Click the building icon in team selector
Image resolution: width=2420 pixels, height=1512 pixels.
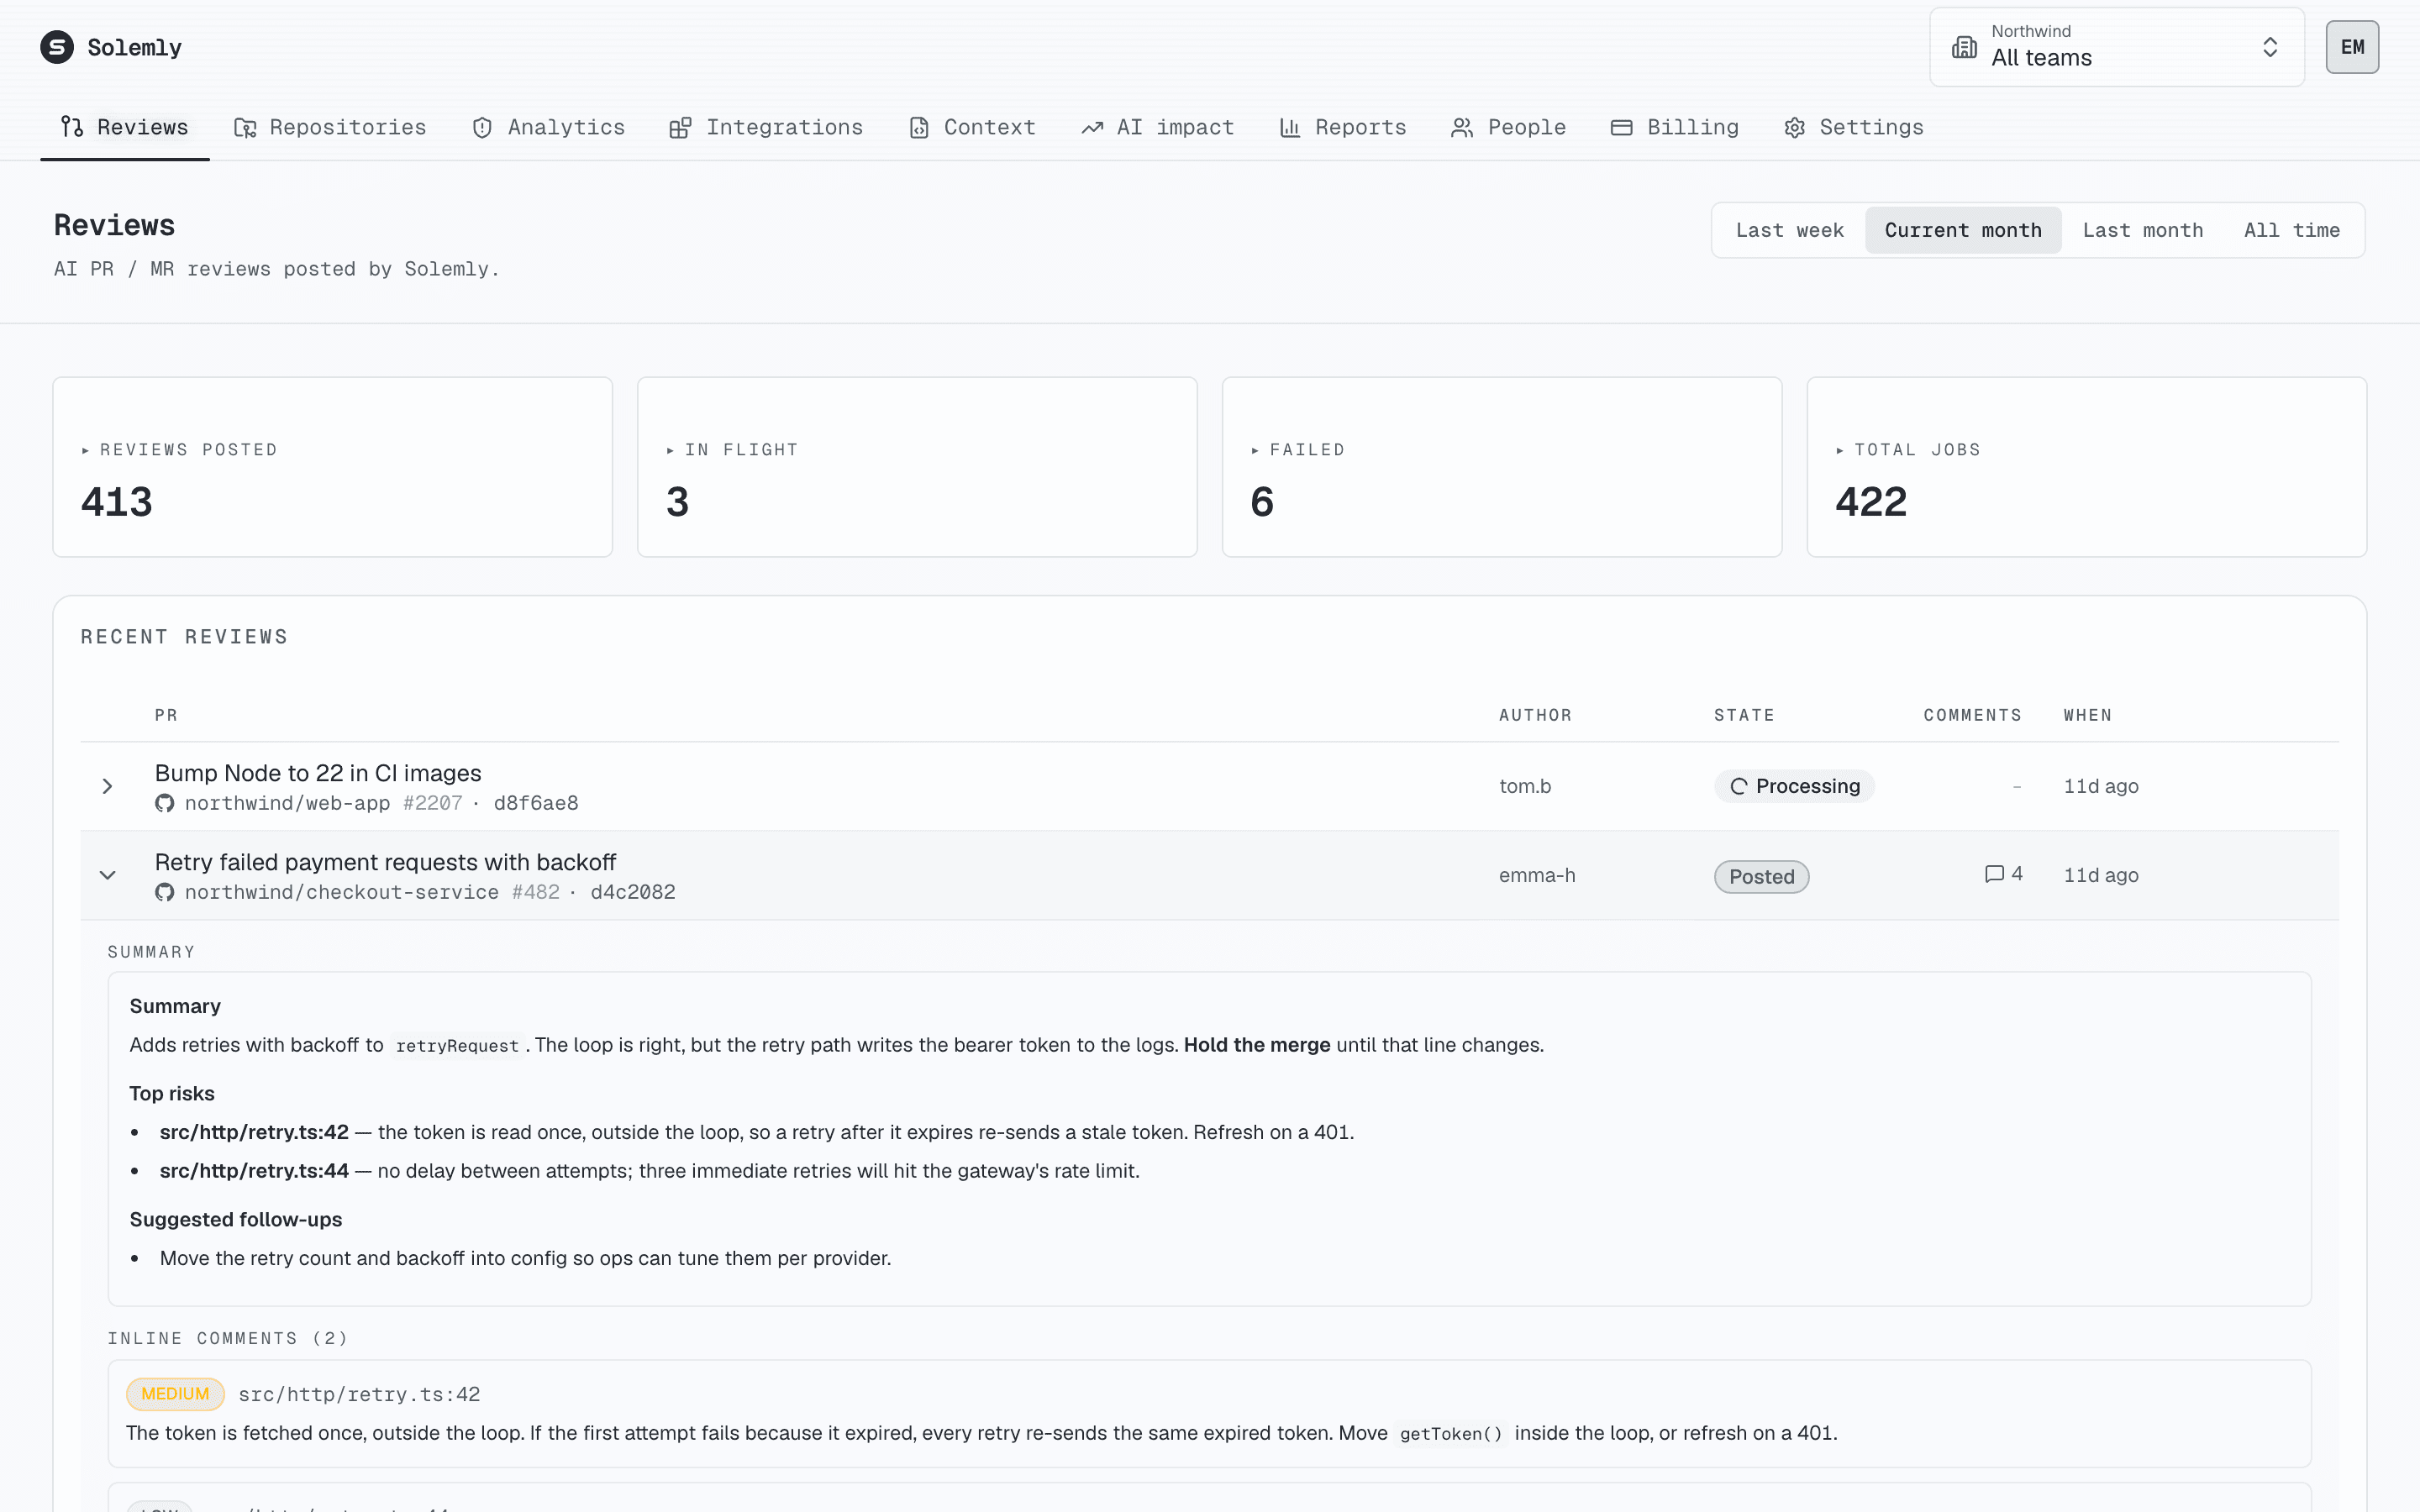(x=1964, y=47)
